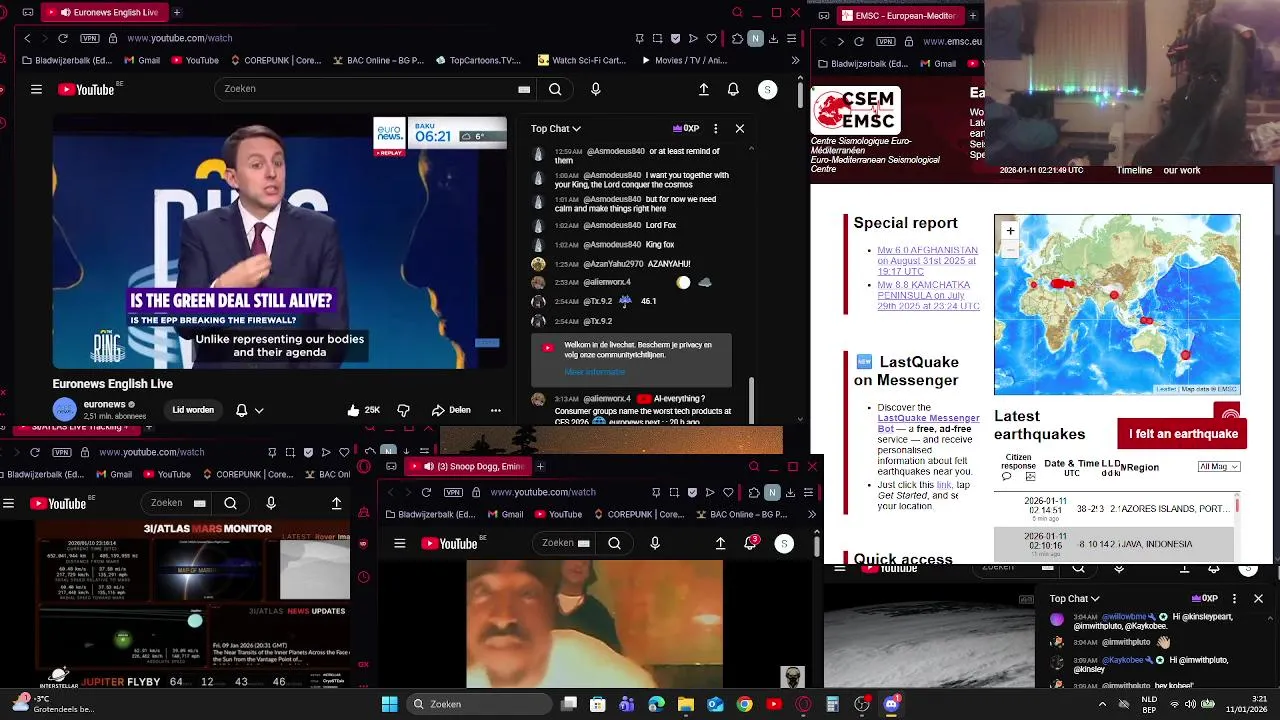Click voice search mic in Snoop Dogg window

coord(655,543)
